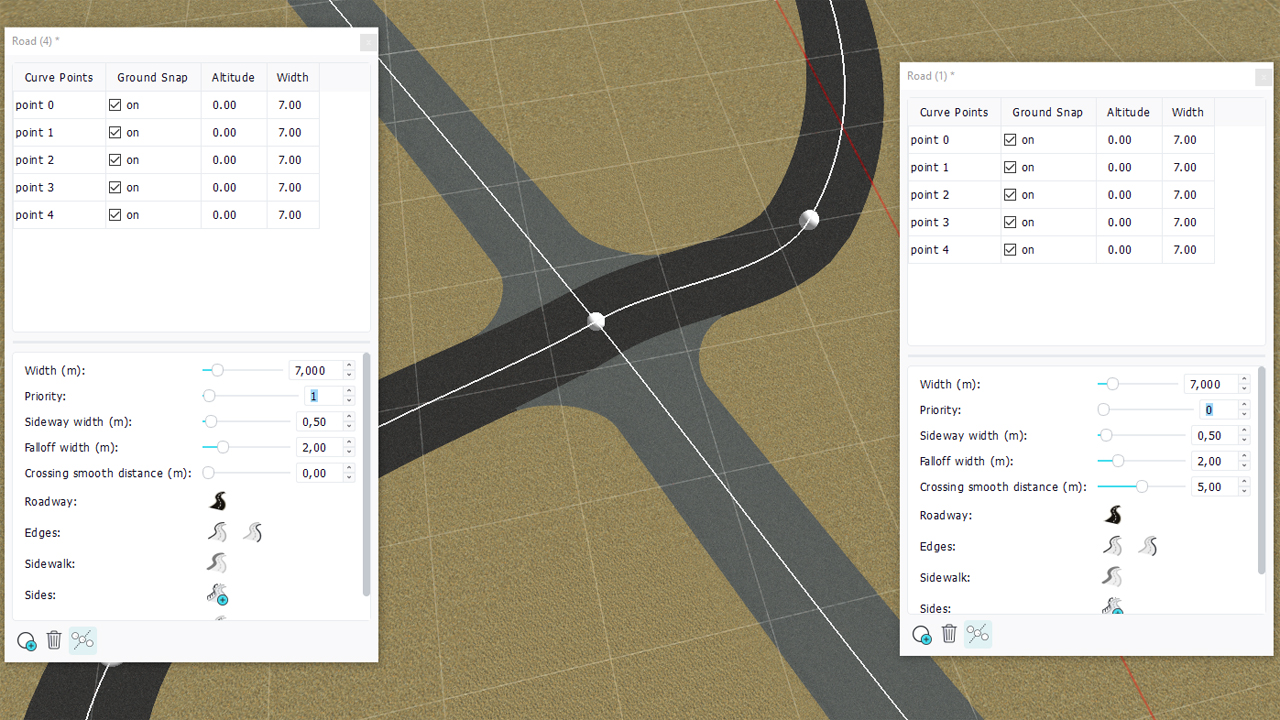
Task: Decrease Crossing smooth distance stepper in Road (1)
Action: pos(1244,492)
